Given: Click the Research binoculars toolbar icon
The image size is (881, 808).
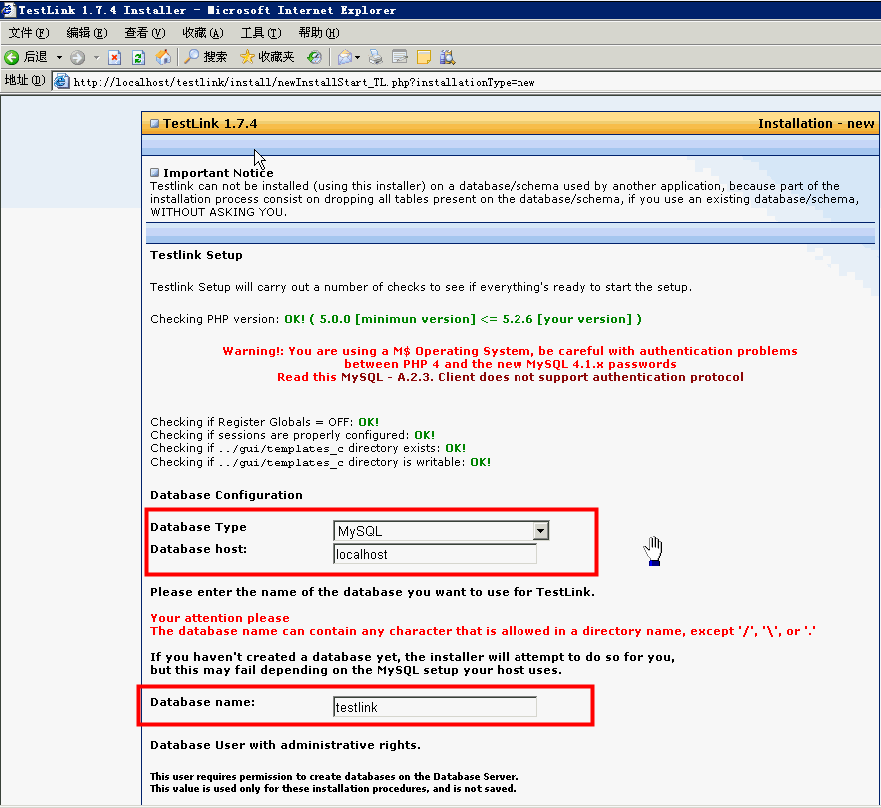Looking at the screenshot, I should (448, 57).
